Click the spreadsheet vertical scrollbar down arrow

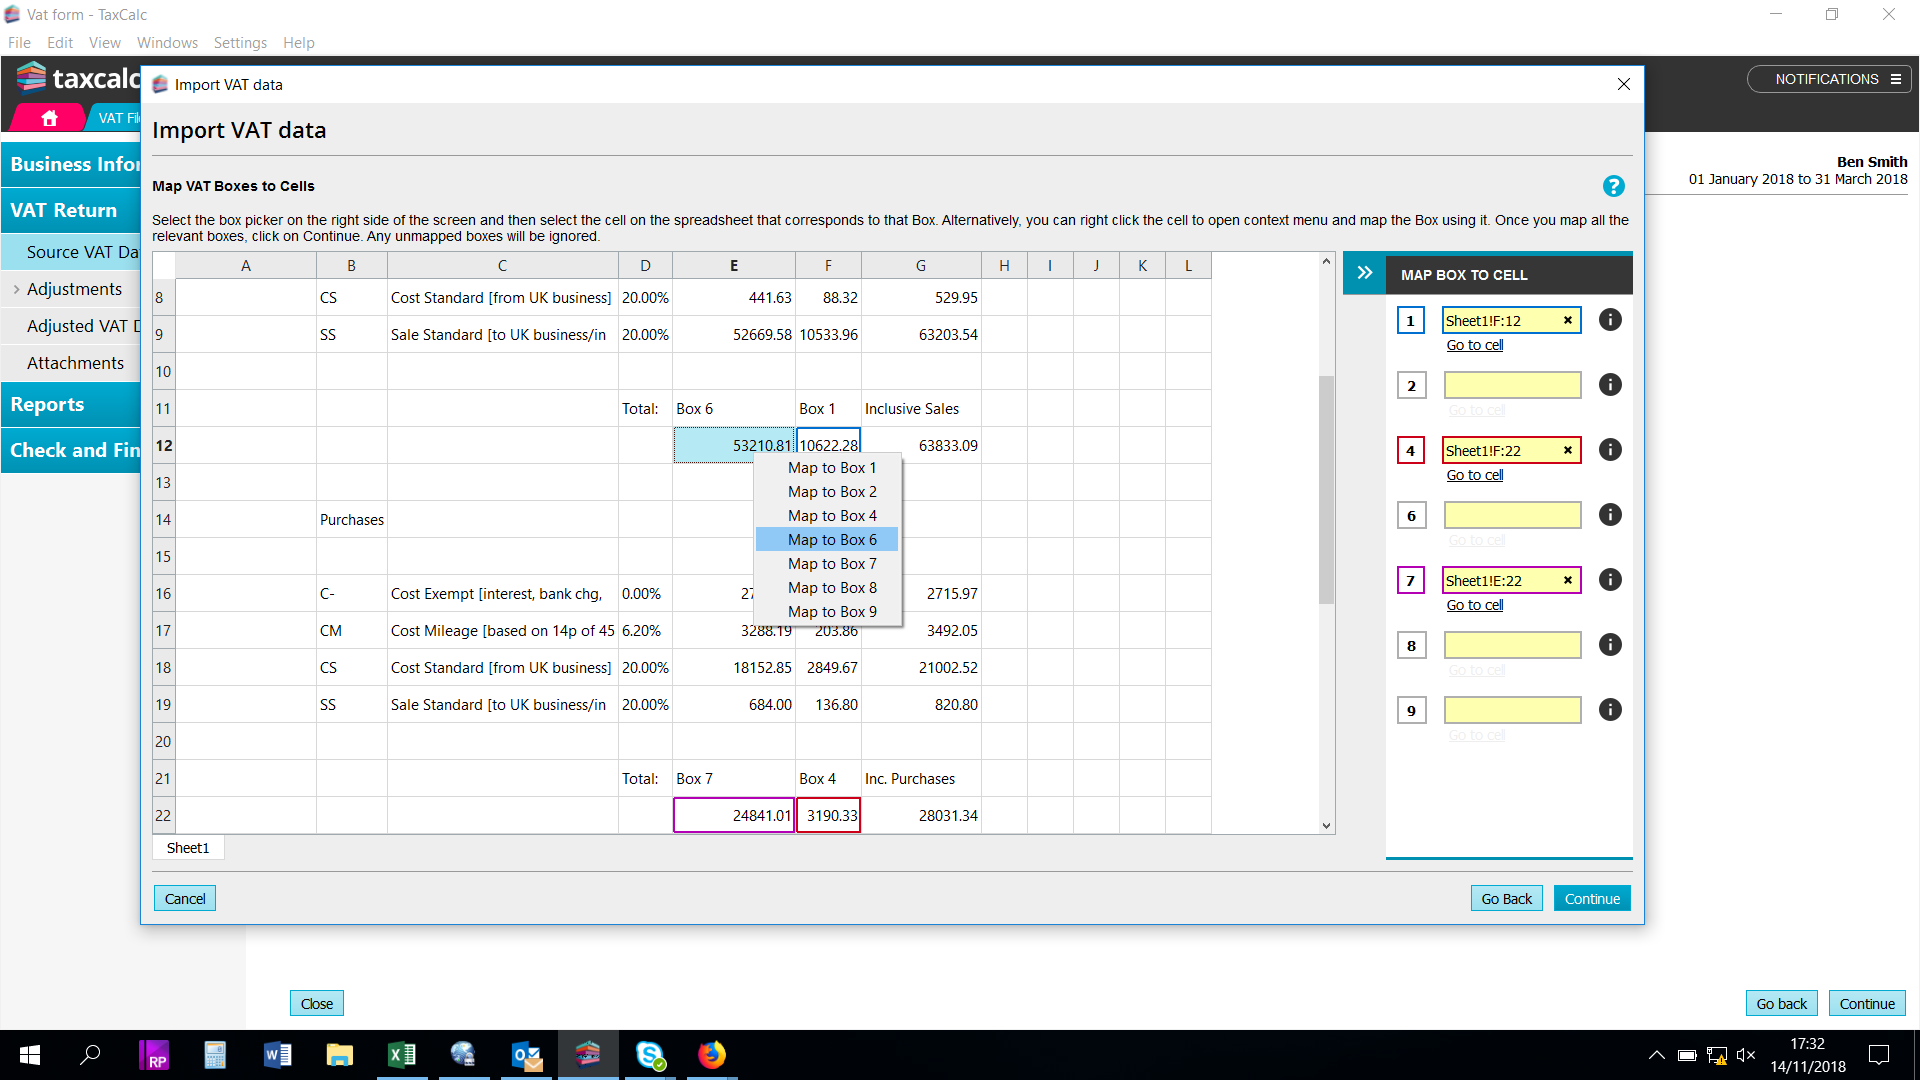point(1326,826)
